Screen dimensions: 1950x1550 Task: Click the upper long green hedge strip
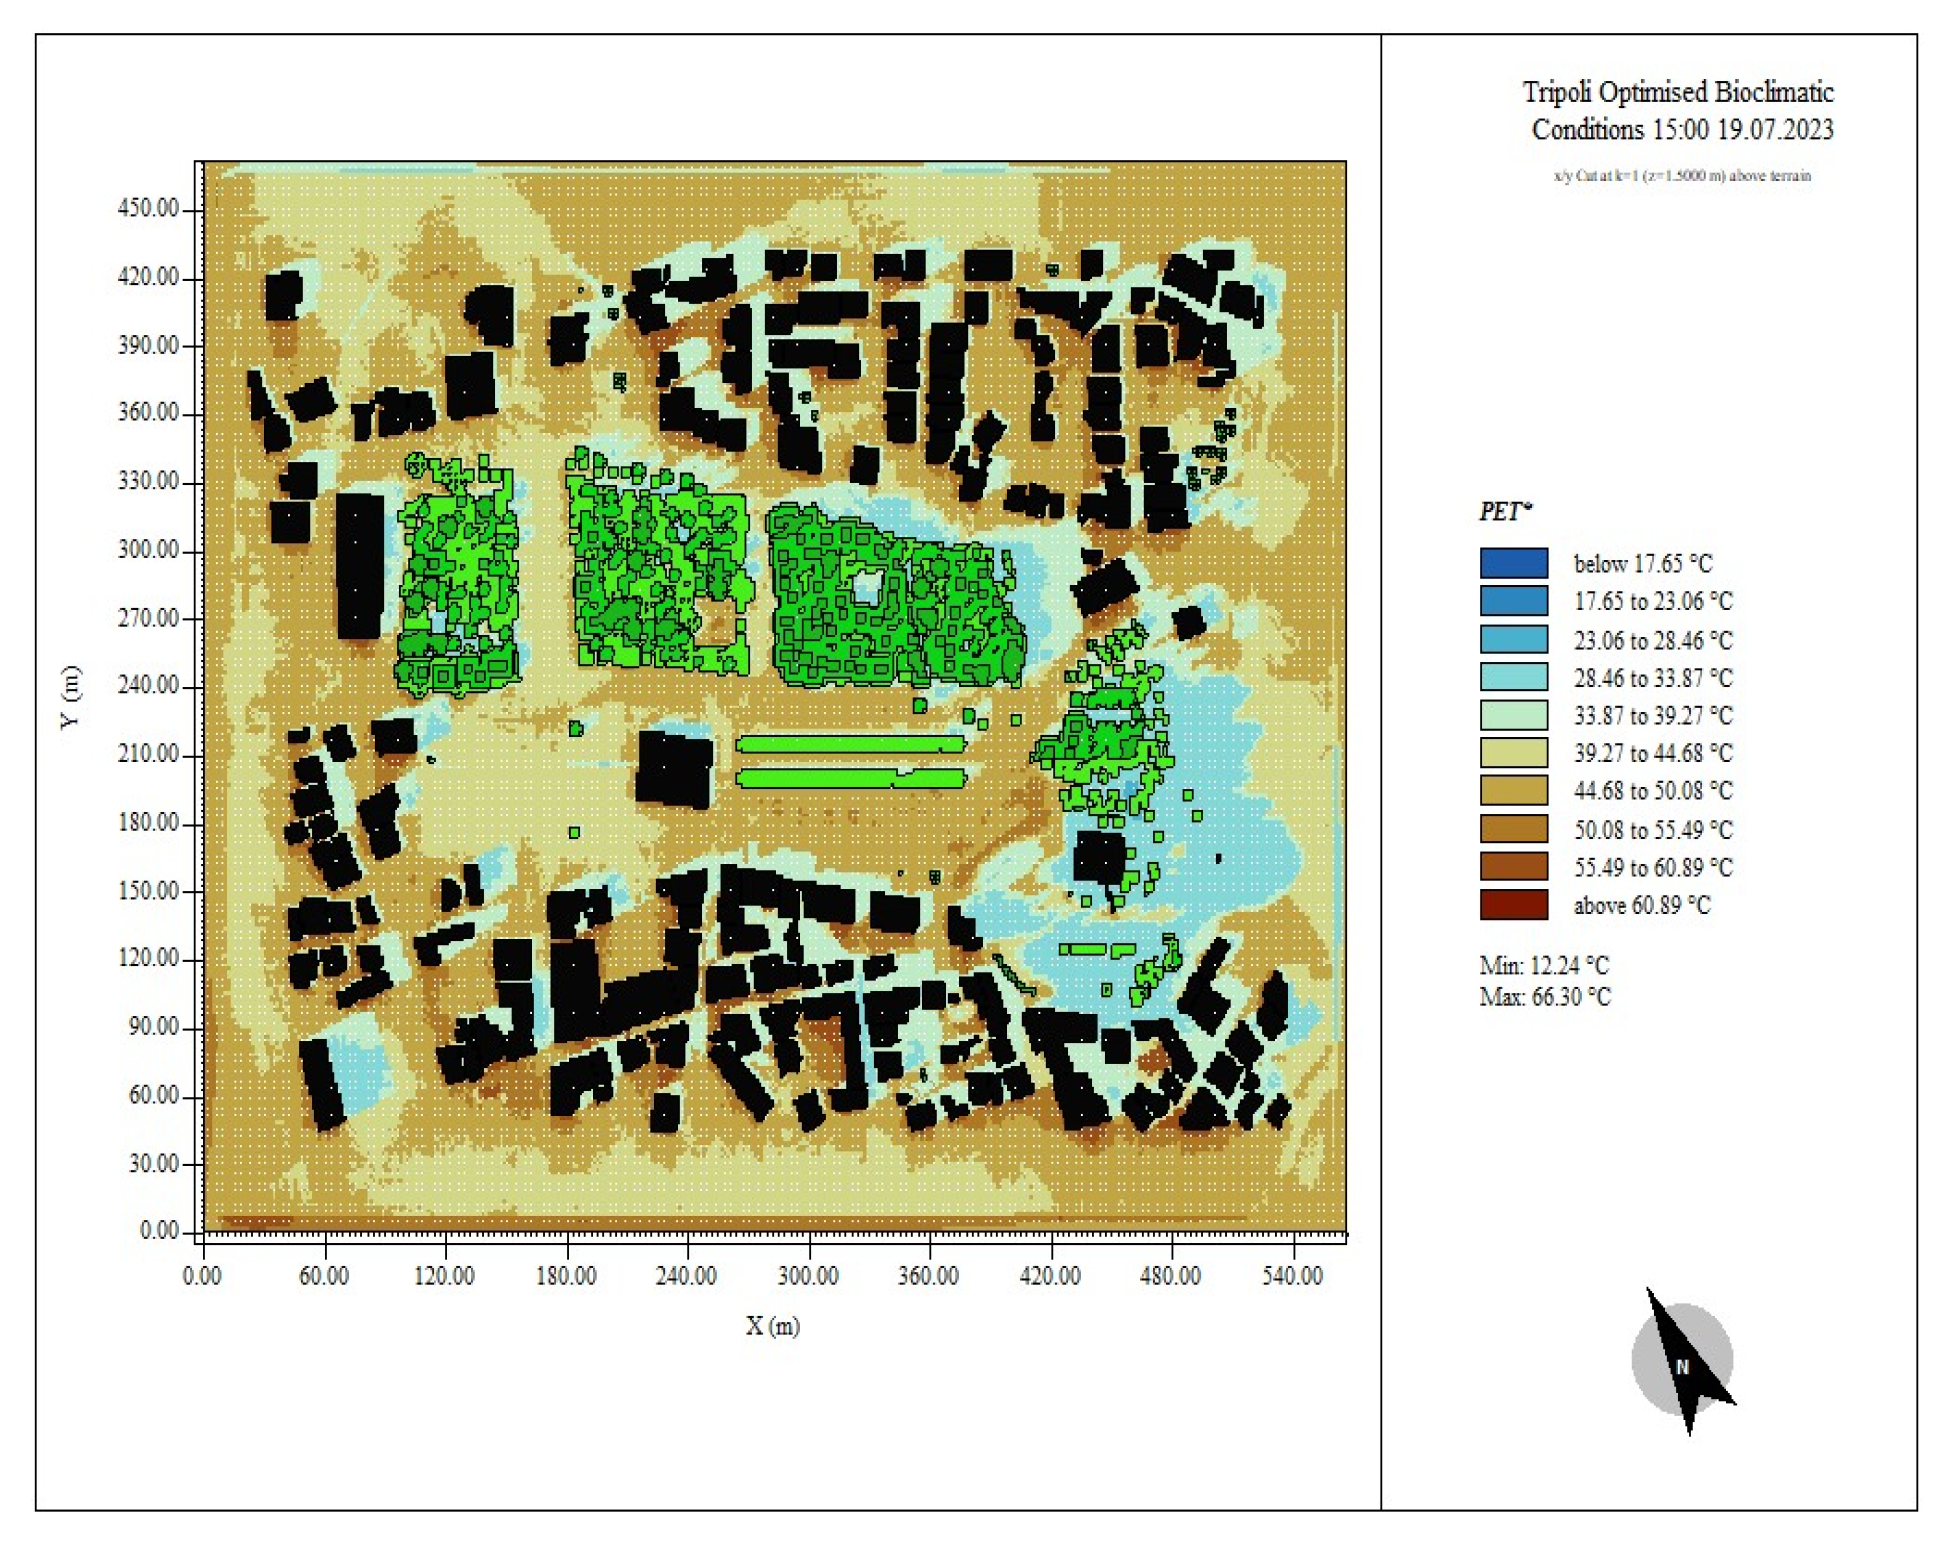pos(850,745)
